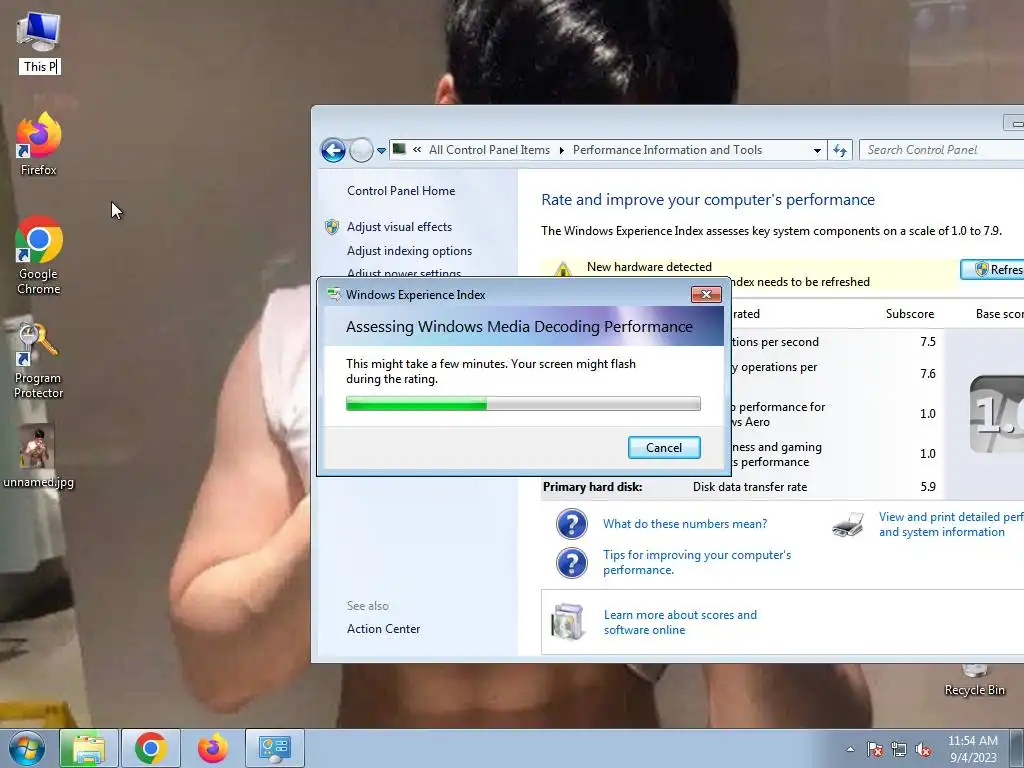Click the yellow warning icon in notice

coord(562,268)
